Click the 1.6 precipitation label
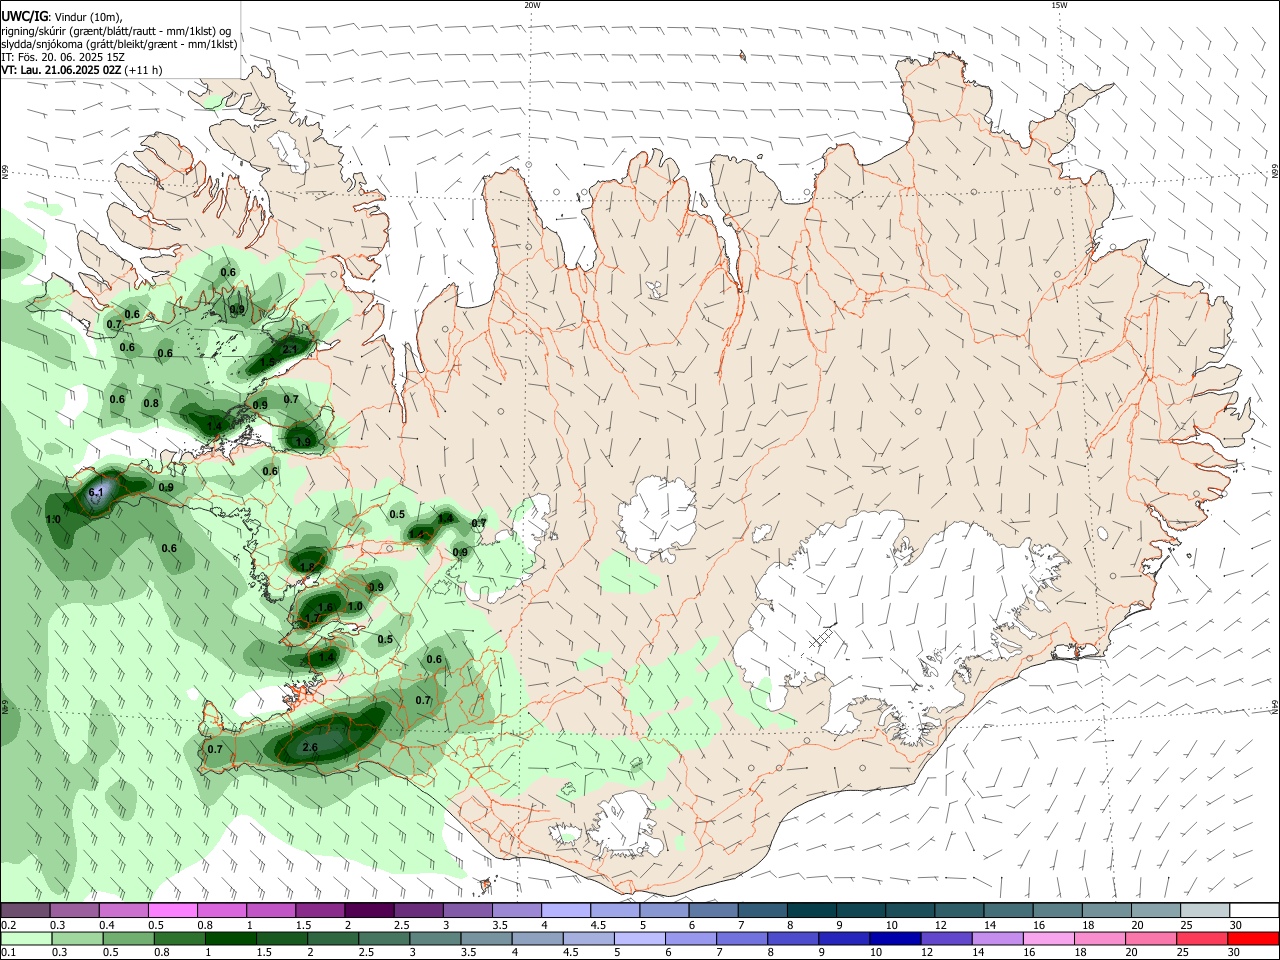The width and height of the screenshot is (1280, 960). [x=325, y=607]
